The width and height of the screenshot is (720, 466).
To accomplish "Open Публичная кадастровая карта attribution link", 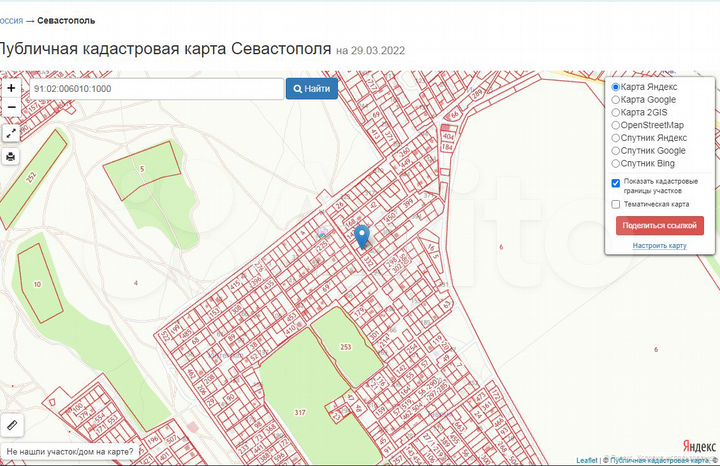I will pos(658,460).
